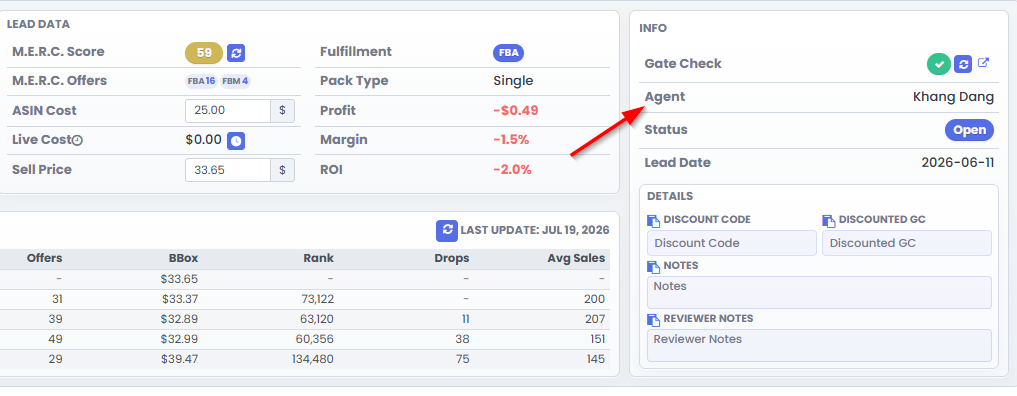The height and width of the screenshot is (396, 1017).
Task: Copy the Discount Code field
Action: pos(653,221)
